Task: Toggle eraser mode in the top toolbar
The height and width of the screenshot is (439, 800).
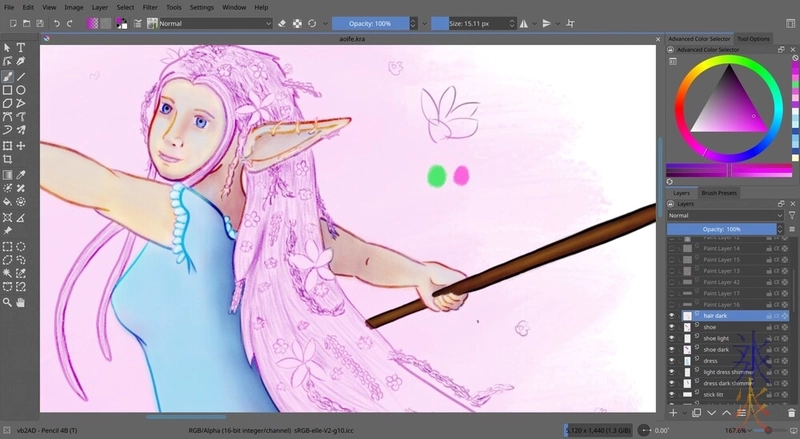Action: (x=282, y=22)
